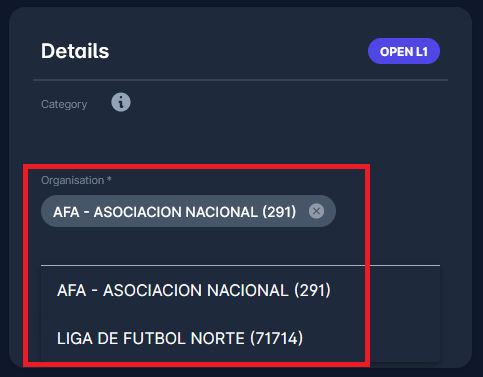
Task: Focus the Organisation input below the chip
Action: coord(240,247)
